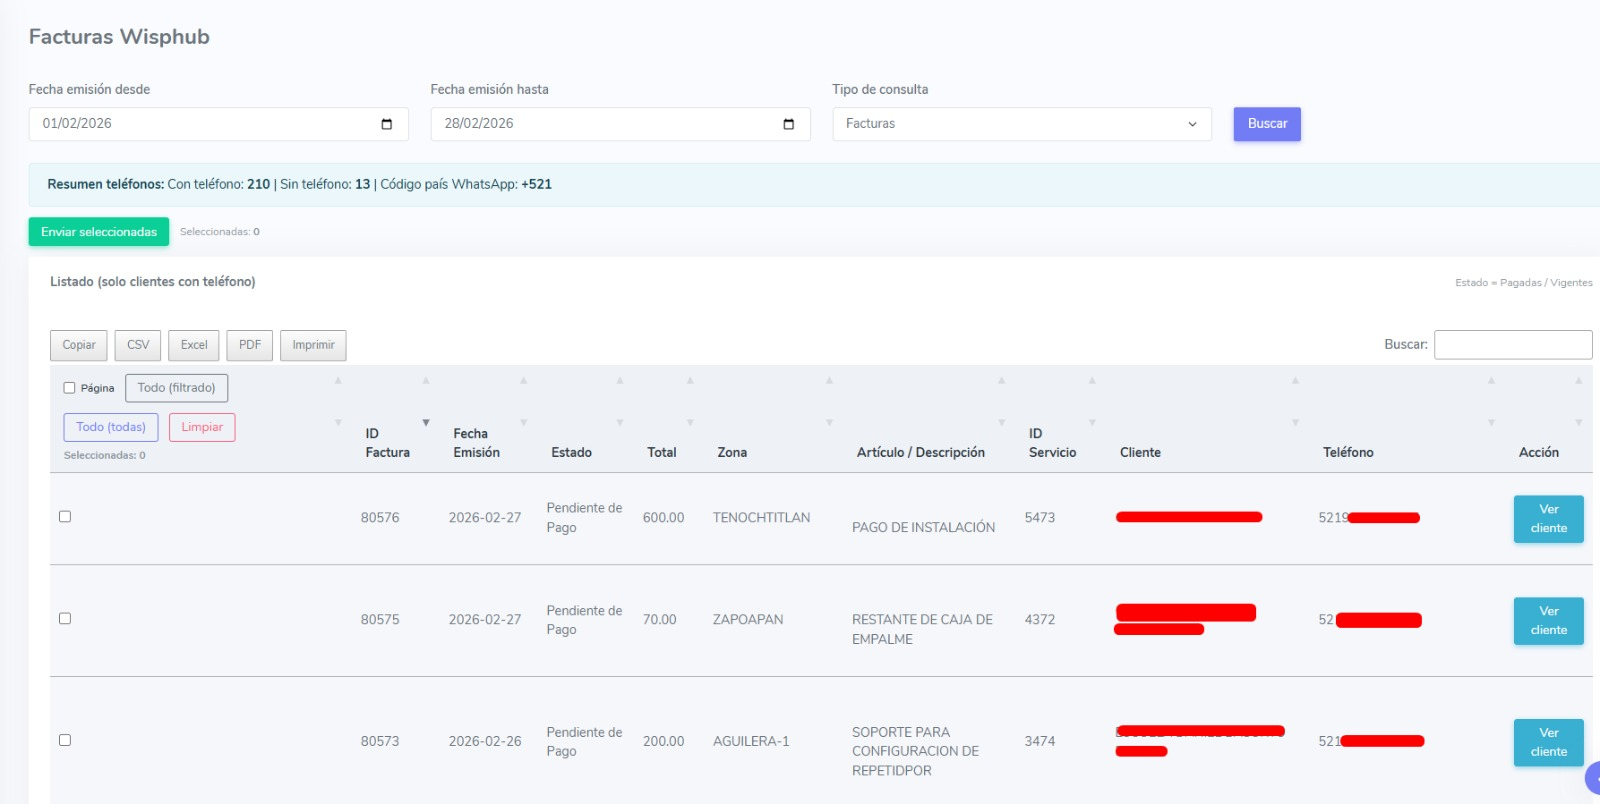Select invoice 80576 row checkbox
This screenshot has height=804, width=1600.
click(65, 517)
